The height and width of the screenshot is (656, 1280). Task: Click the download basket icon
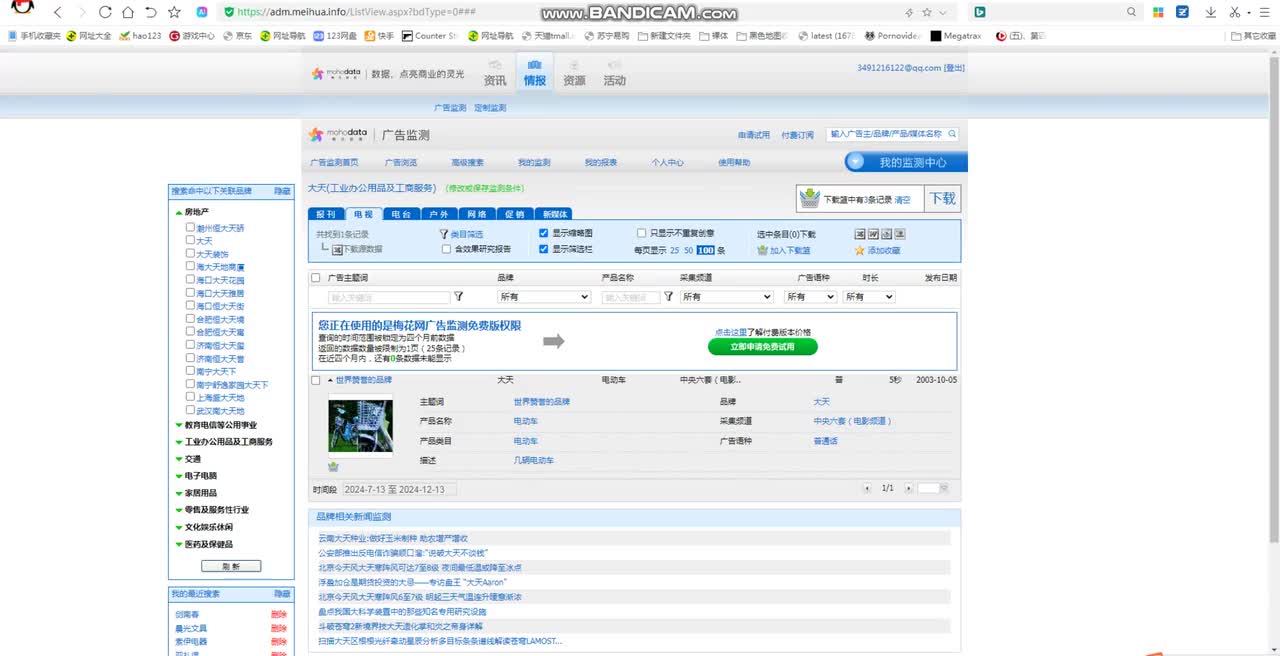click(x=809, y=199)
